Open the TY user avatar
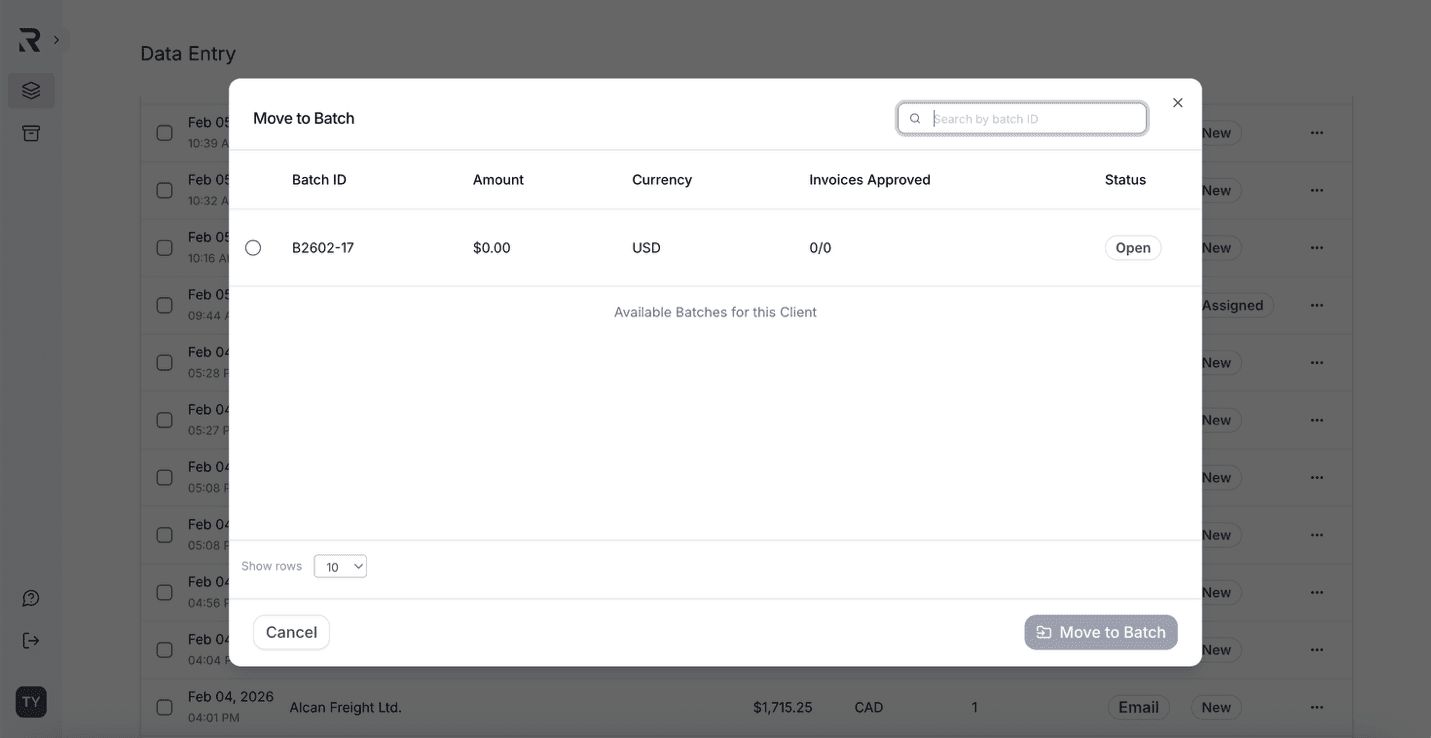 click(x=31, y=702)
